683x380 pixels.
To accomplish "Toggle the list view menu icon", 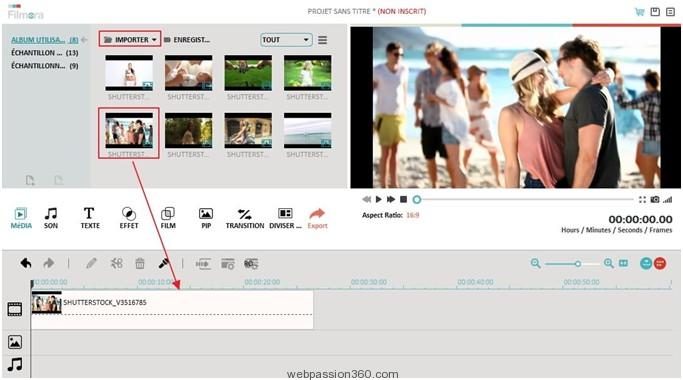I will click(322, 40).
